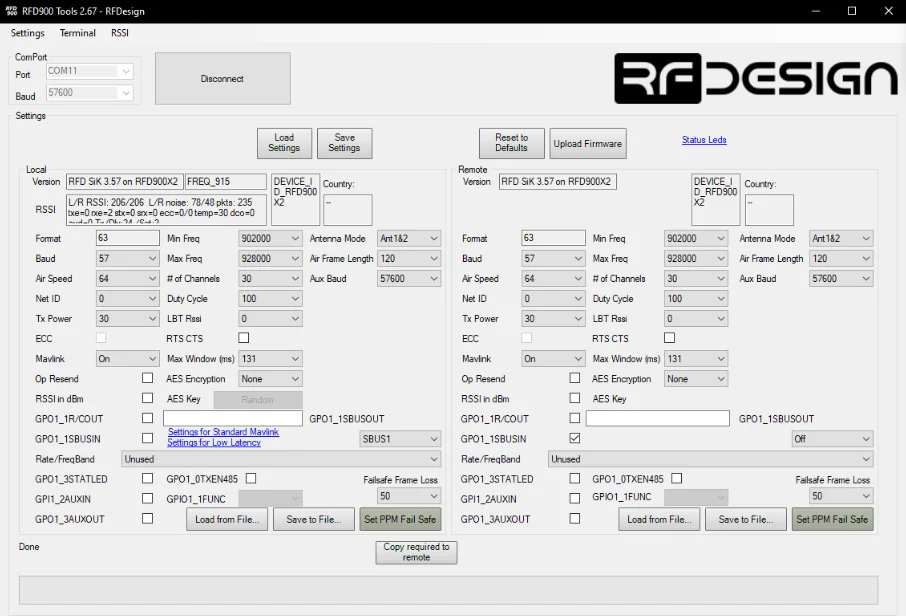Expand the Local Net ID dropdown

coord(128,299)
